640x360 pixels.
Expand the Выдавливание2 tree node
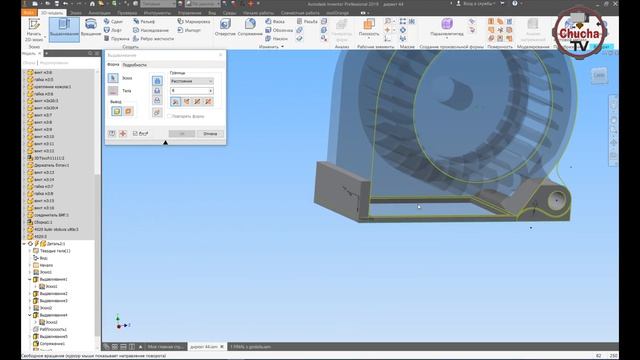(x=30, y=294)
